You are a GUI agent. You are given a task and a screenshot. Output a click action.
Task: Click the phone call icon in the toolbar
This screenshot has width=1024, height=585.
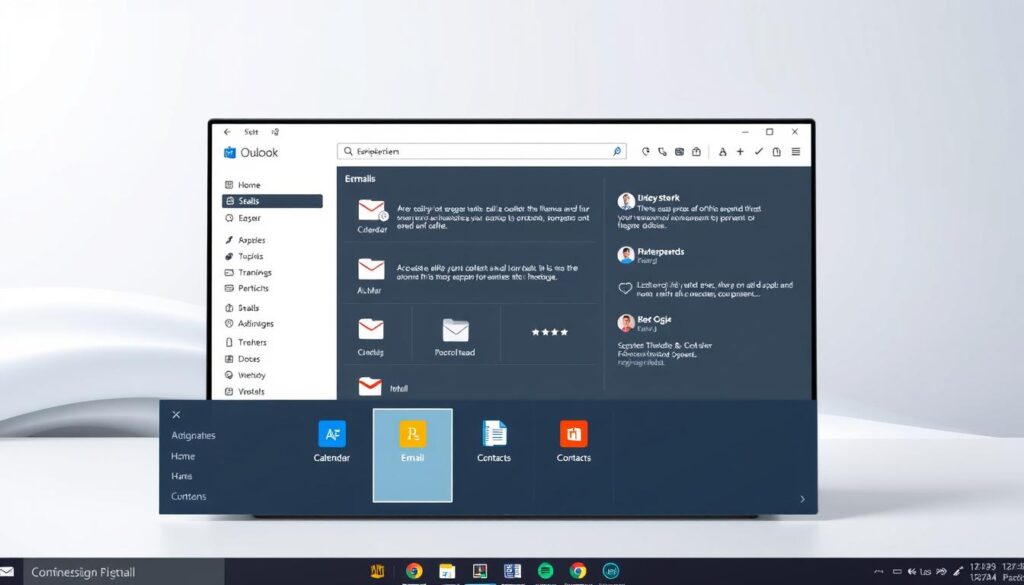(662, 151)
